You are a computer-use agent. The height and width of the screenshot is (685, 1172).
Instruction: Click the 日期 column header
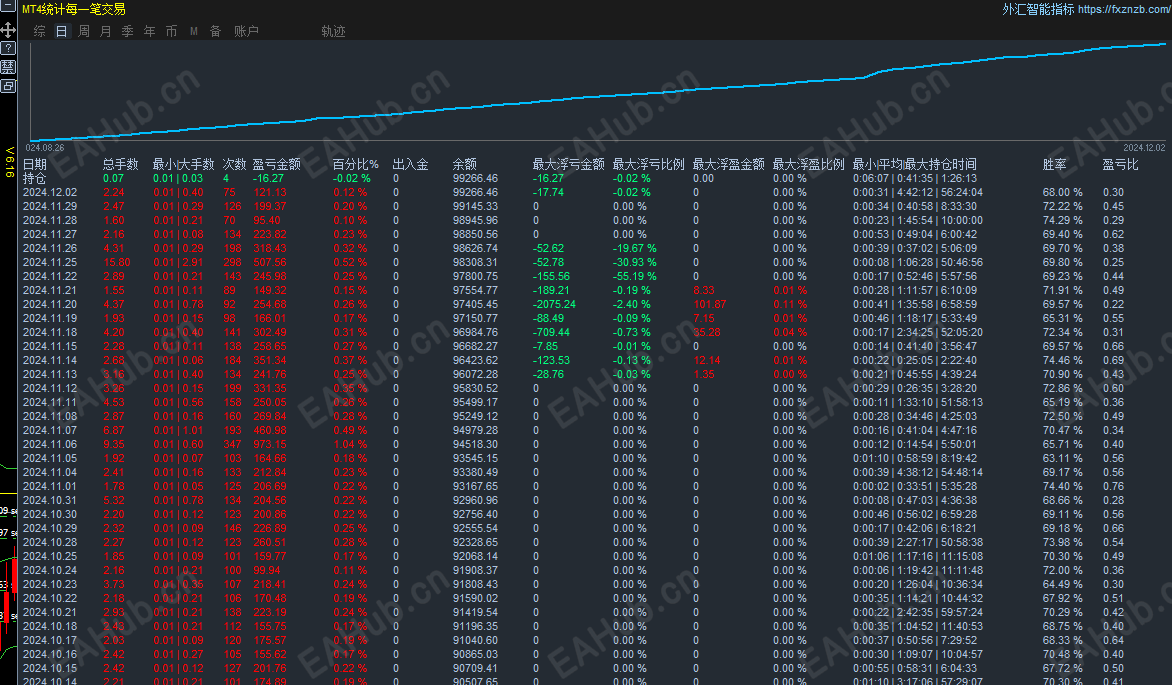34,165
